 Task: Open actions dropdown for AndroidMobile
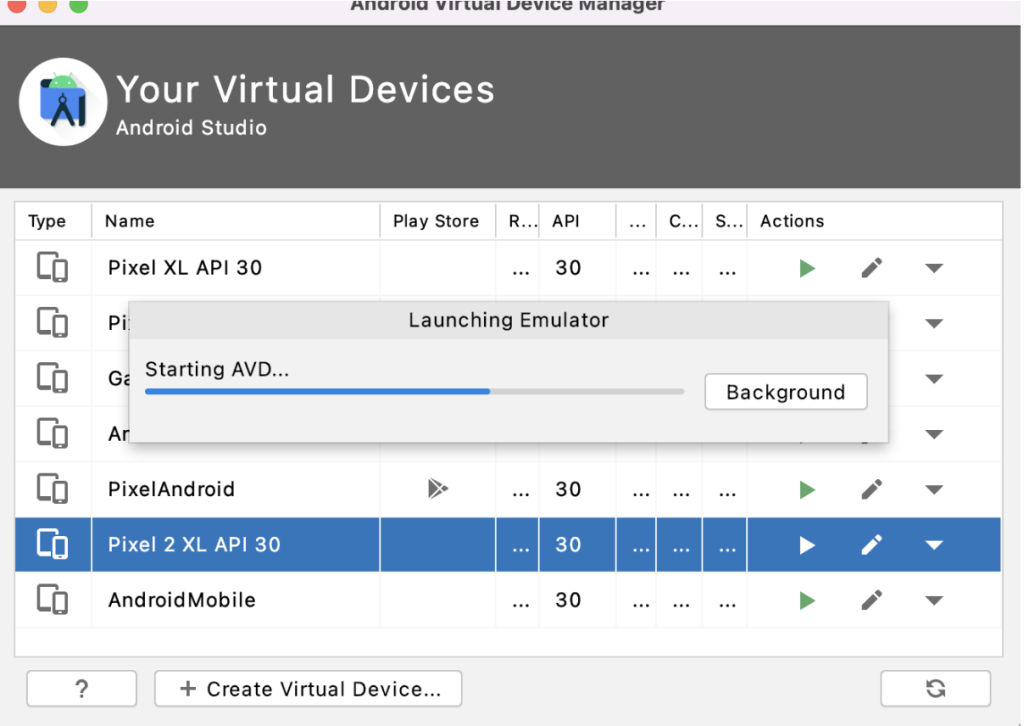tap(934, 601)
